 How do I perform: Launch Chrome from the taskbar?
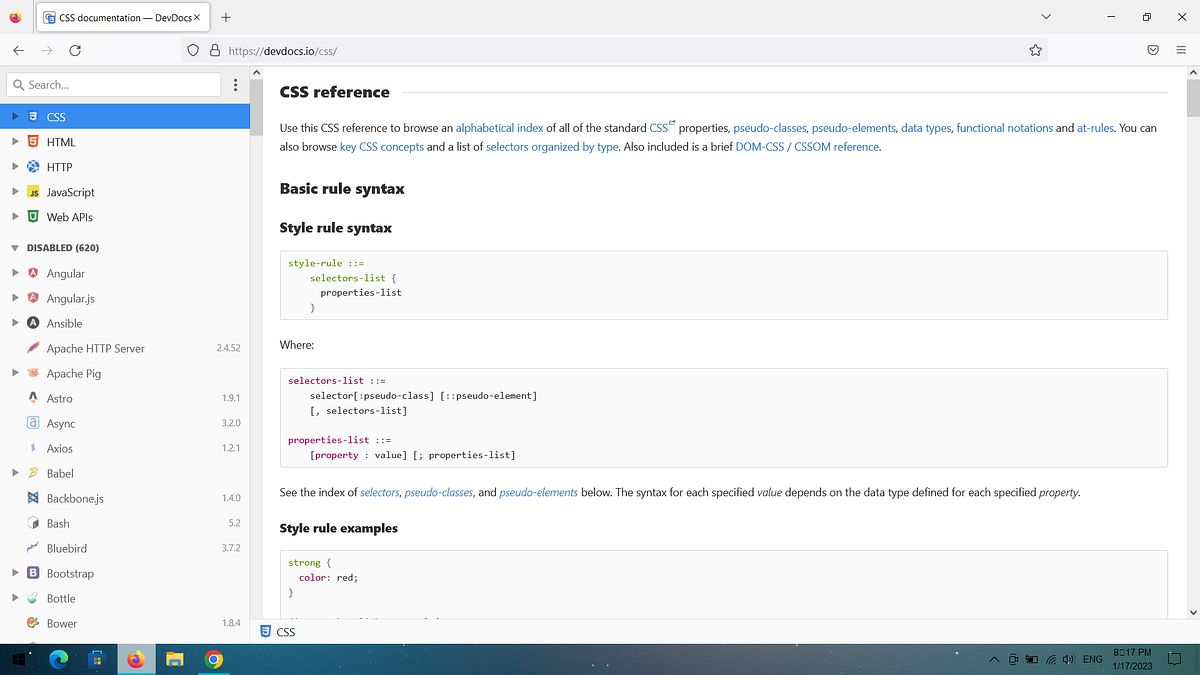[x=212, y=659]
